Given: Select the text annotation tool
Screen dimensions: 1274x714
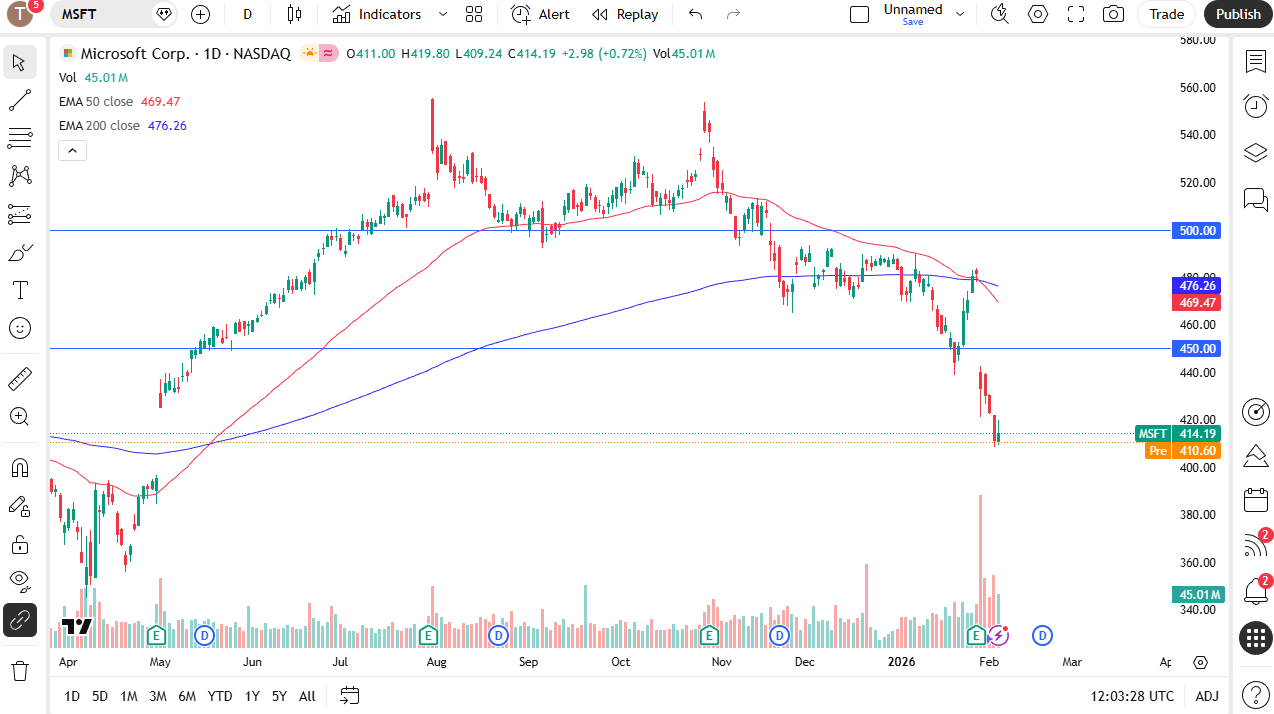Looking at the screenshot, I should pos(19,290).
